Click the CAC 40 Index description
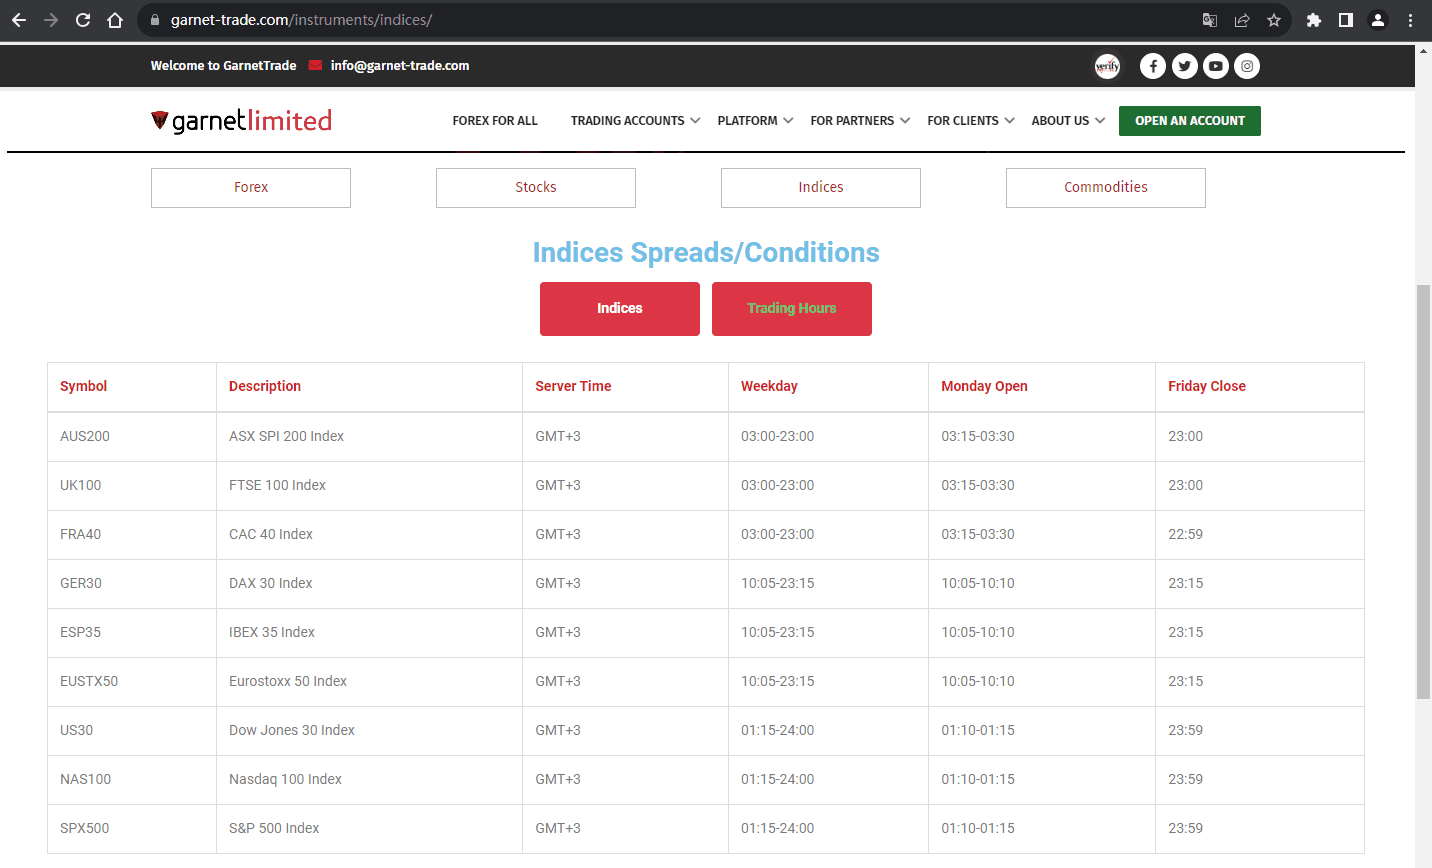Viewport: 1432px width, 868px height. (271, 534)
